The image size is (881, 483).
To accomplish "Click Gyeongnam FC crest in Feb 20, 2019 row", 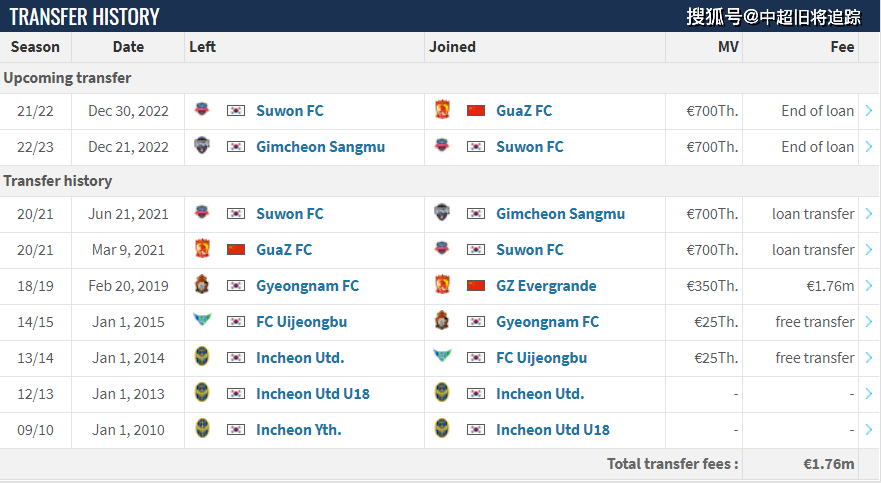I will click(202, 284).
